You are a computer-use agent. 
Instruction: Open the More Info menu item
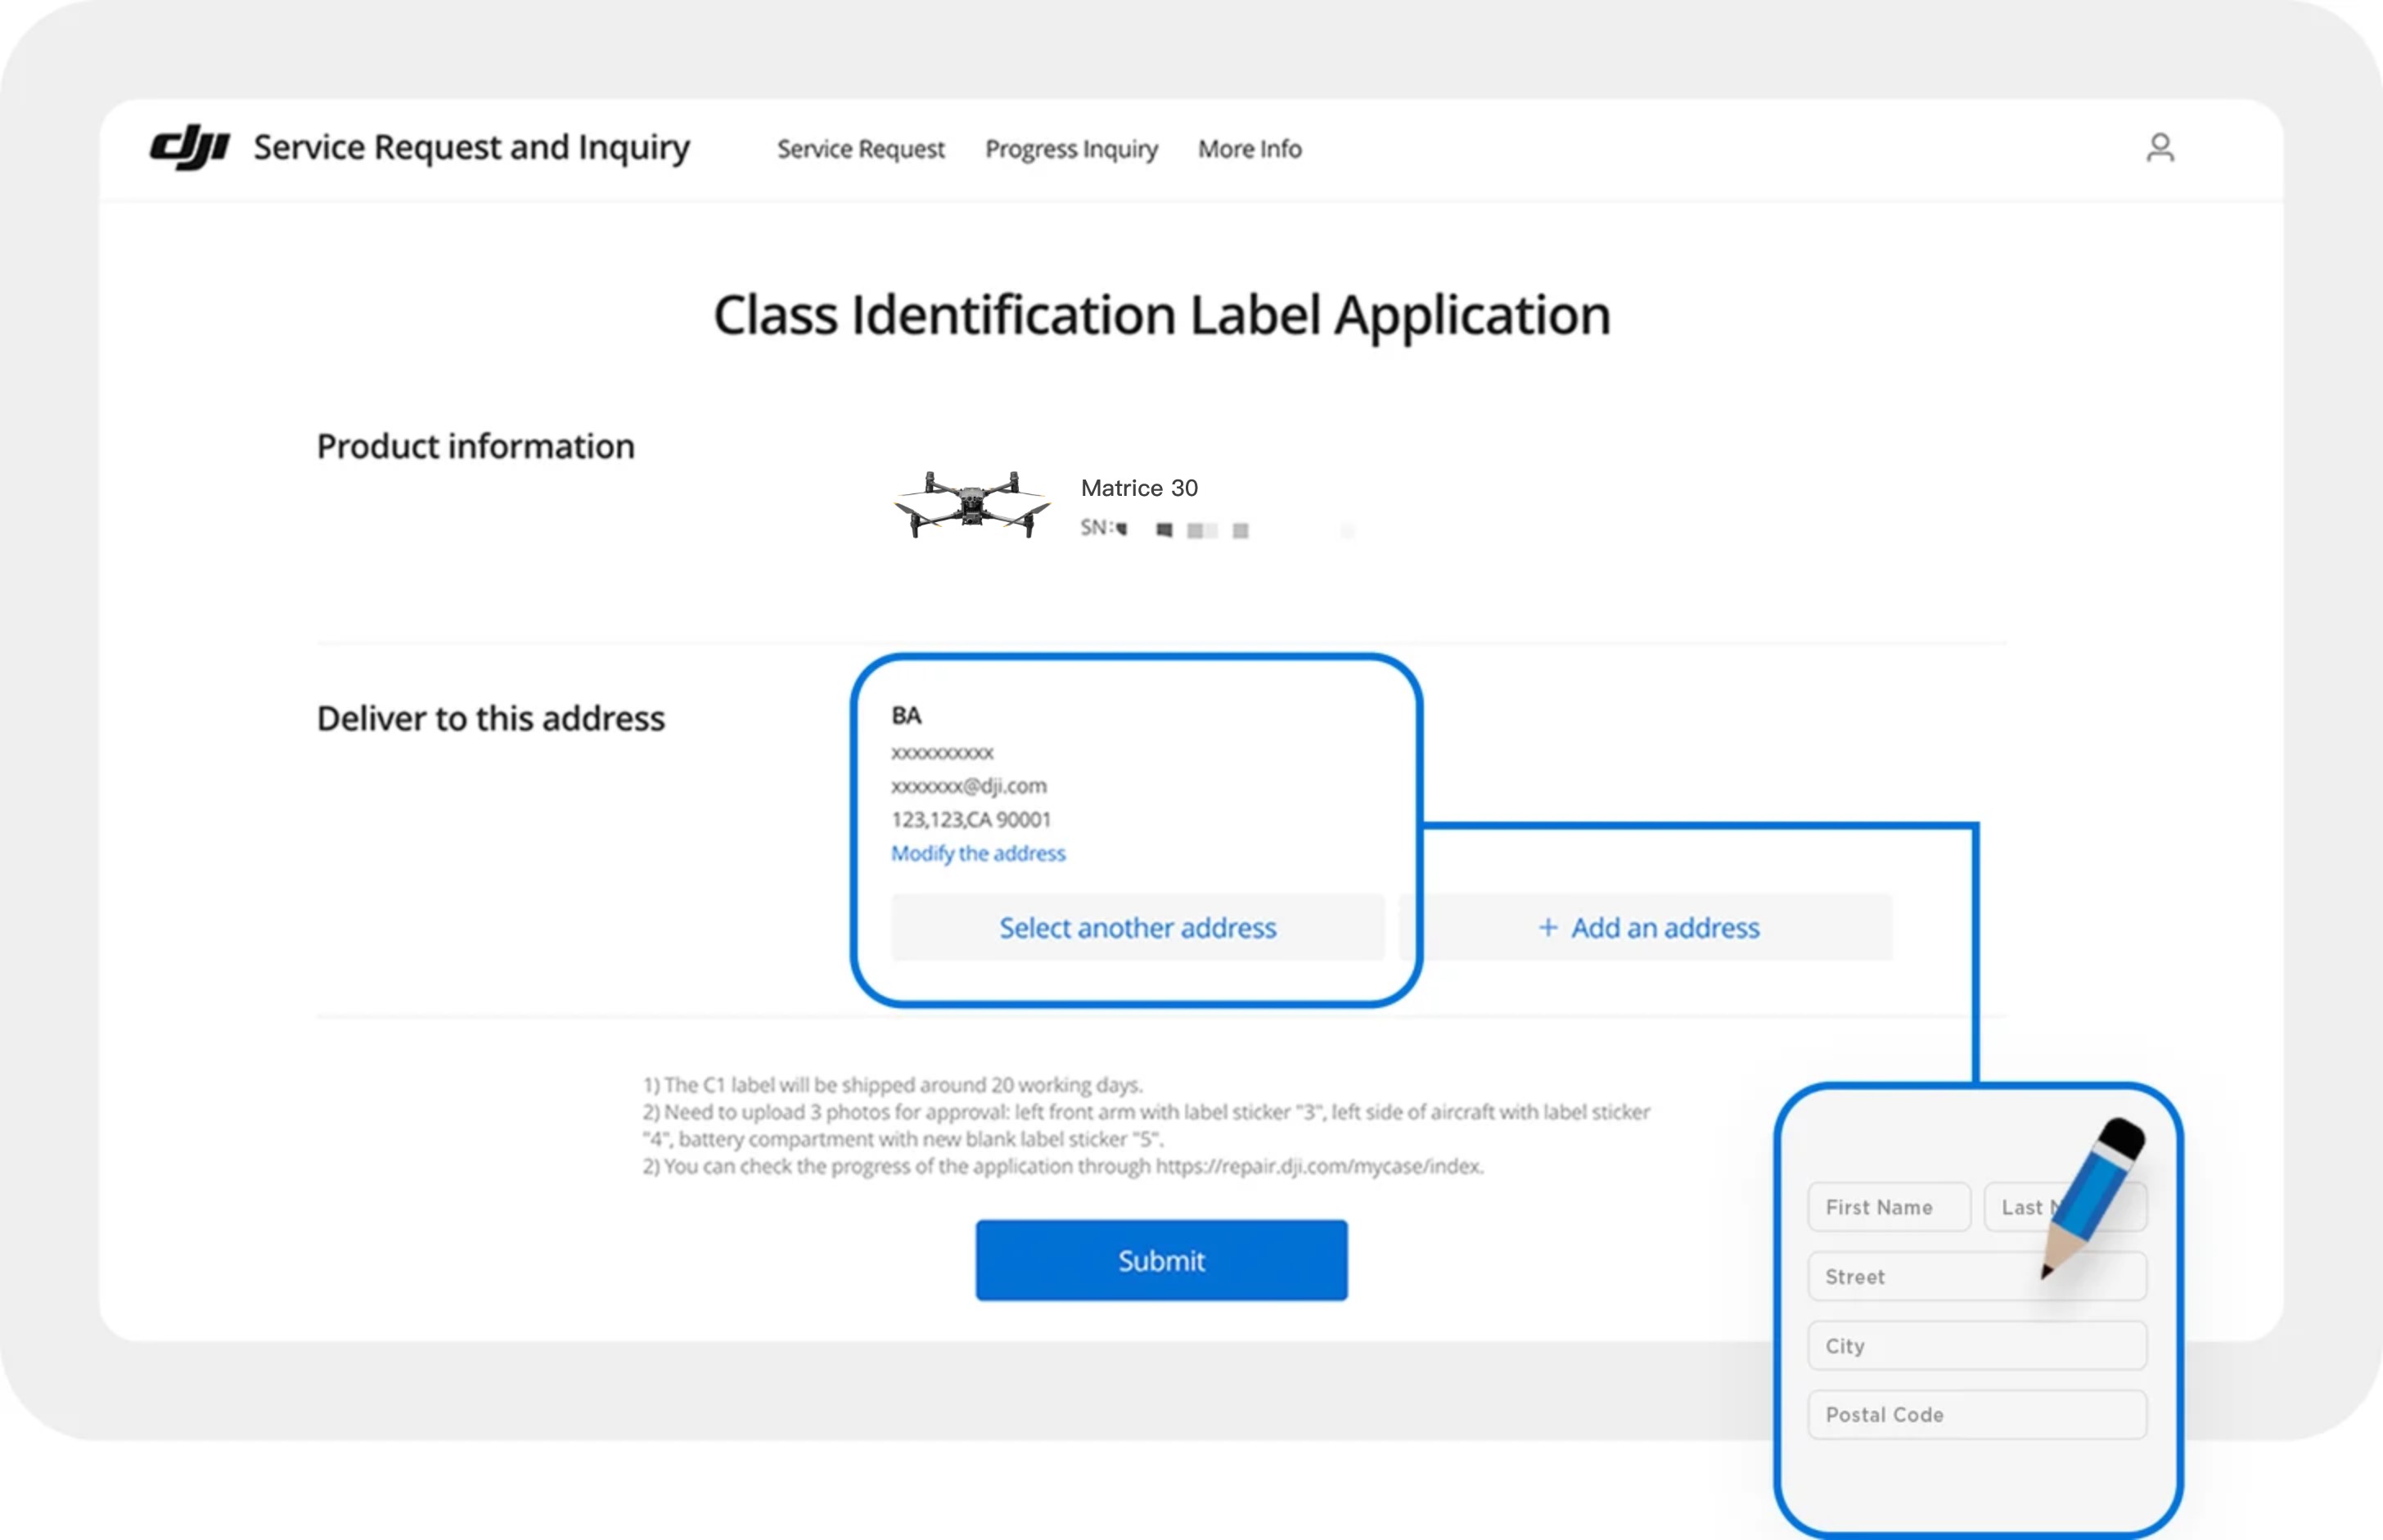click(x=1249, y=149)
